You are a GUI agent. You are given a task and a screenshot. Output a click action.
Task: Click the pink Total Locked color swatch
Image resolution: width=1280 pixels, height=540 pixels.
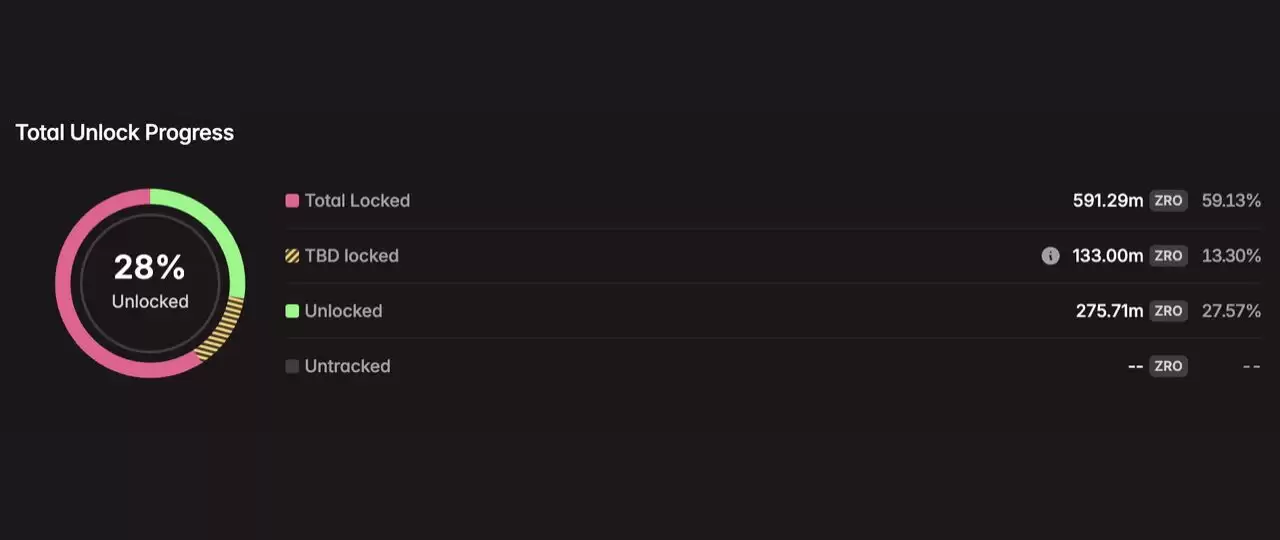pos(292,201)
